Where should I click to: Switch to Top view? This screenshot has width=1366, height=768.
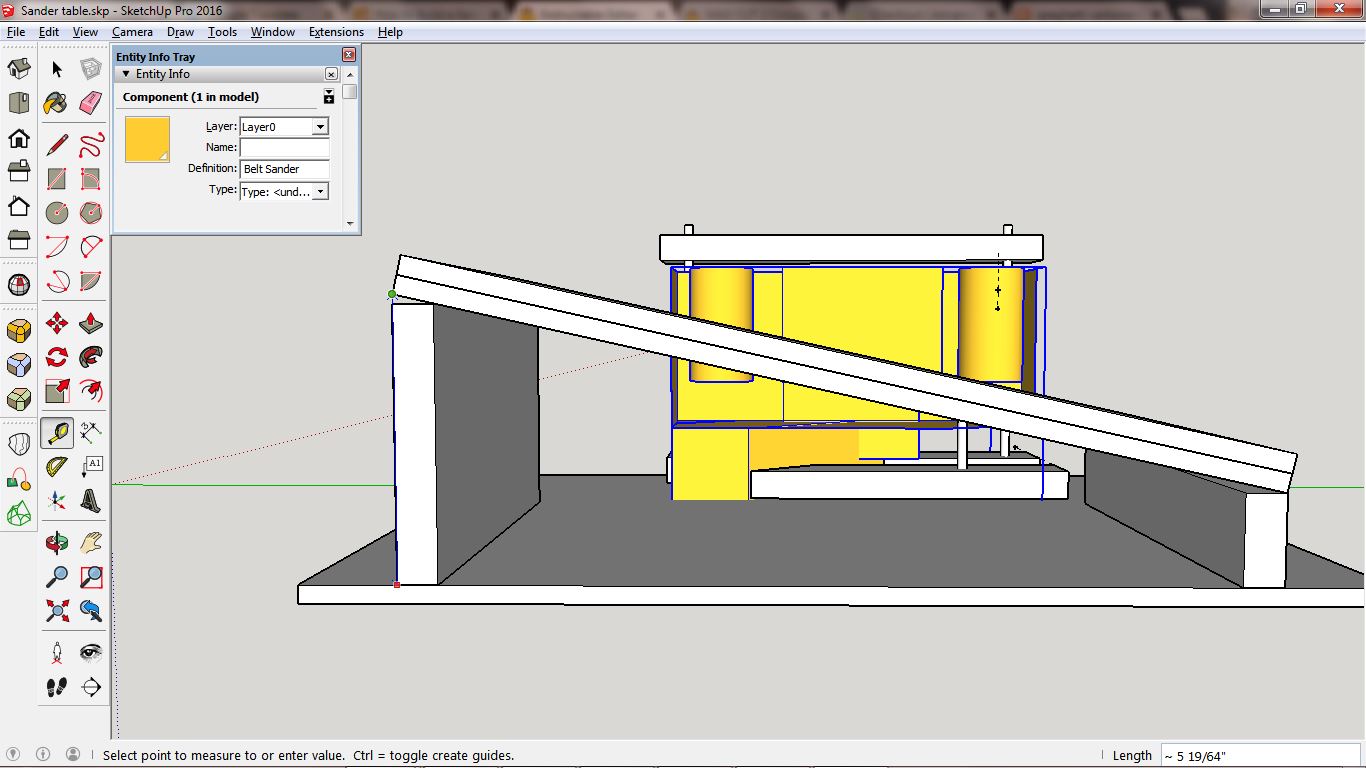click(19, 103)
